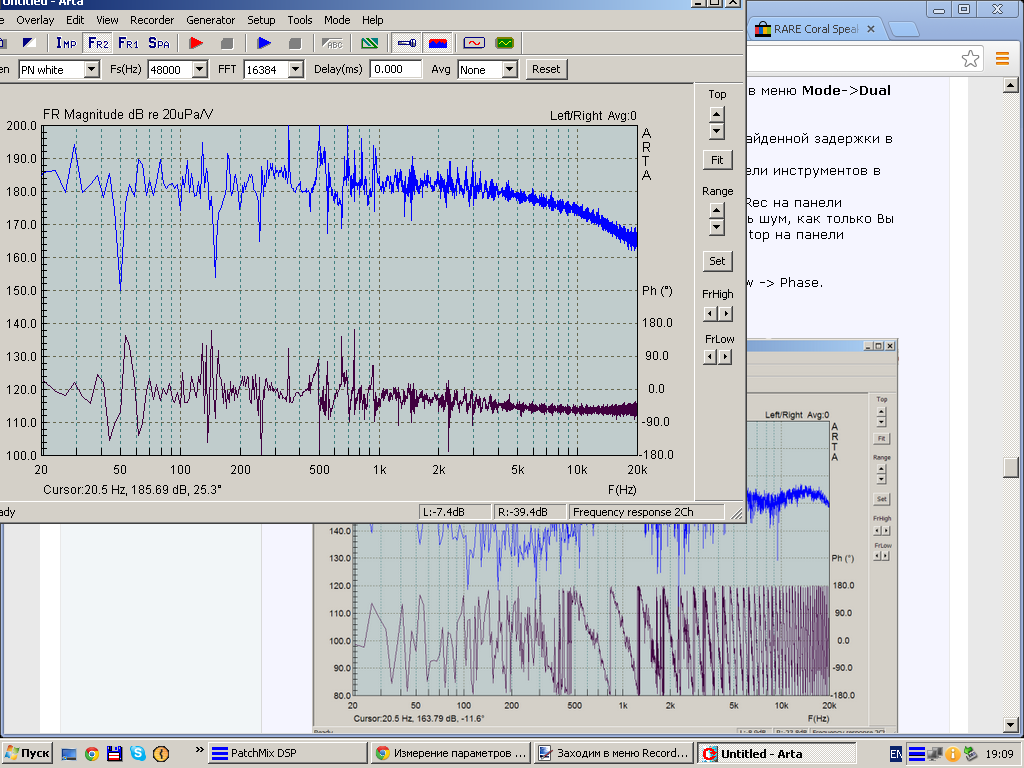Open the Spa spectrum analyzer mode
The width and height of the screenshot is (1024, 768).
click(x=158, y=43)
